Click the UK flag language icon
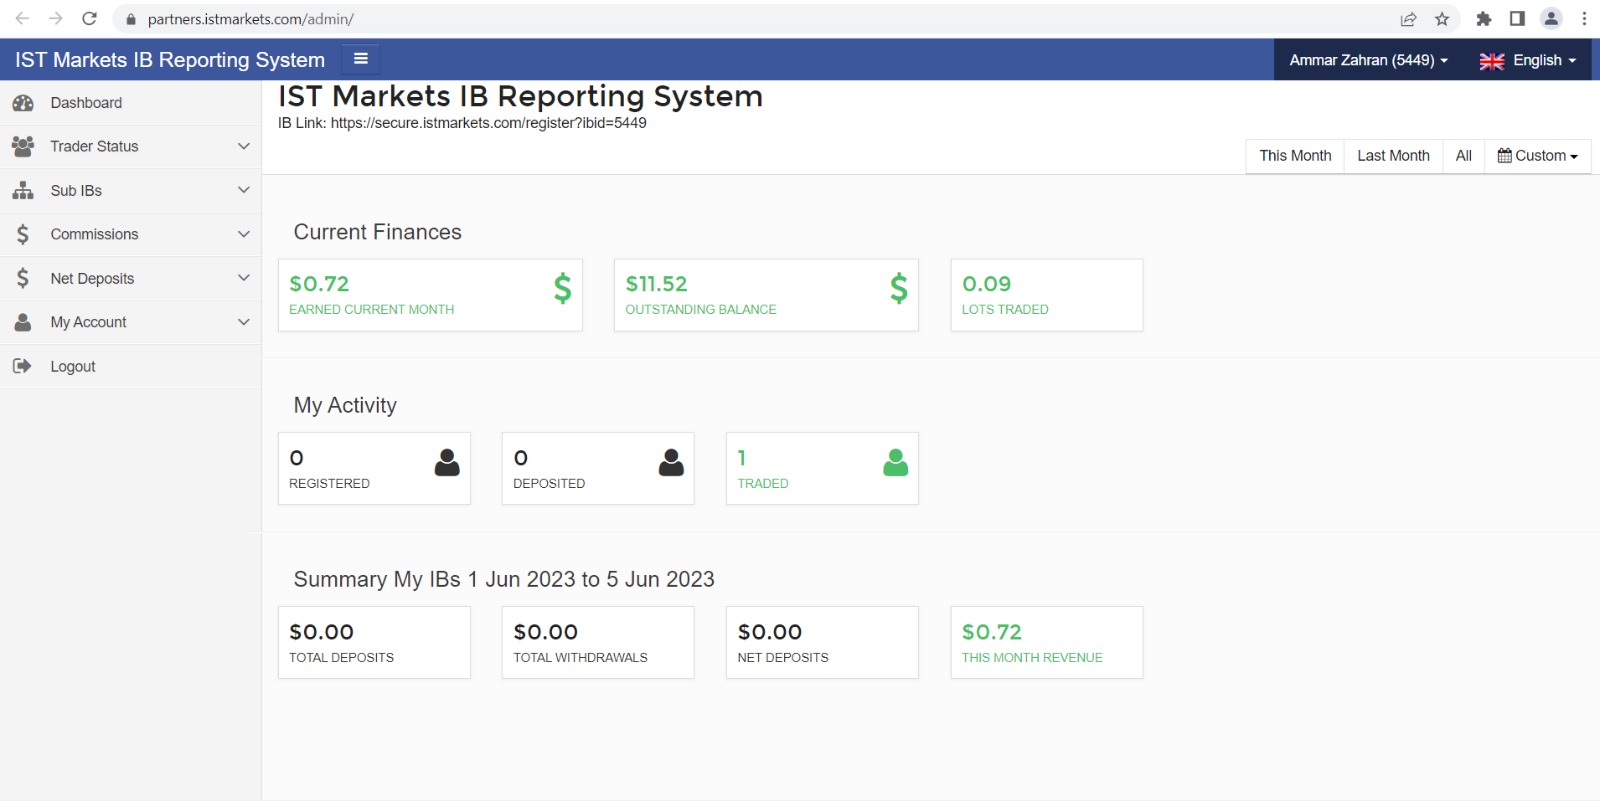The image size is (1600, 801). (x=1492, y=61)
